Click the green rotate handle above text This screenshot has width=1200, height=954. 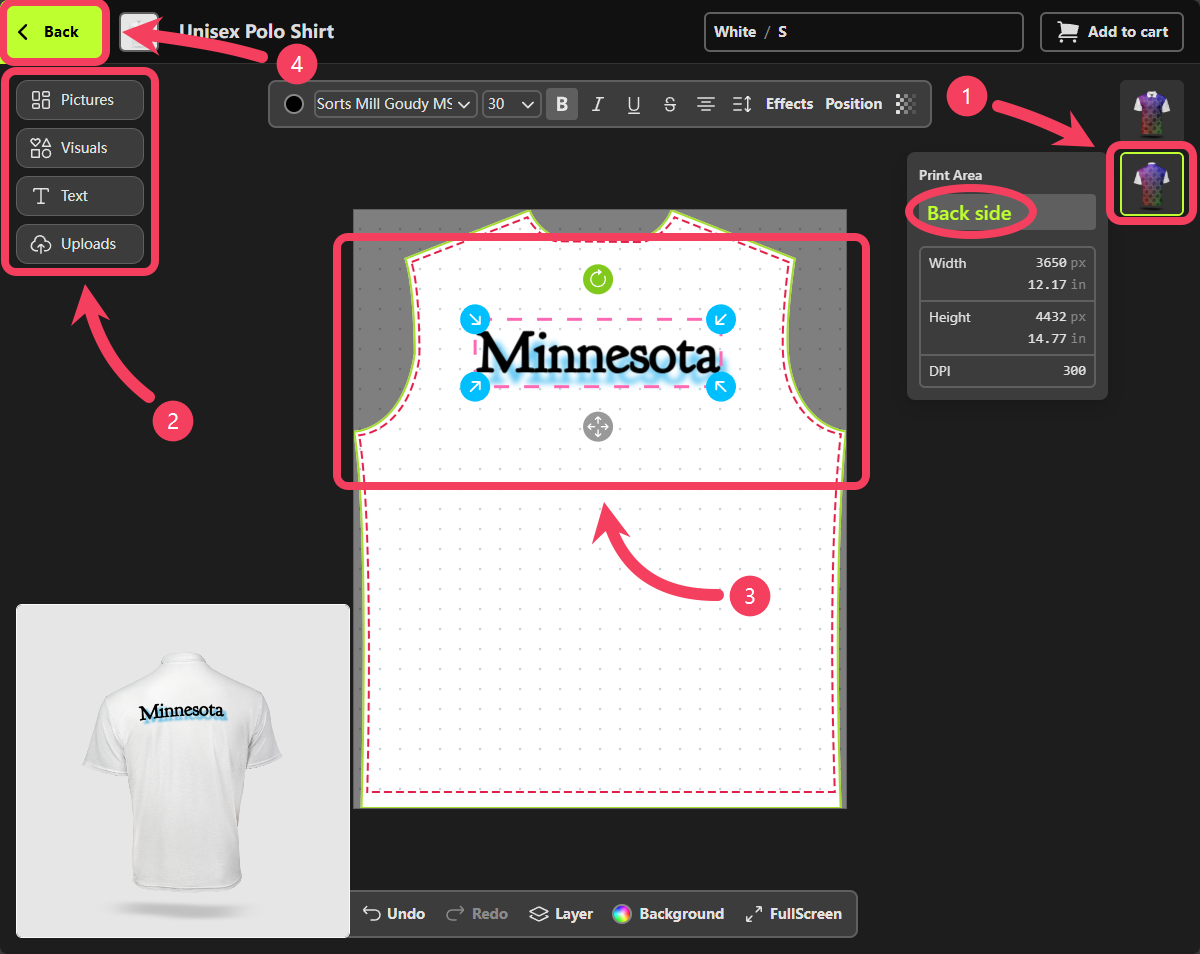598,279
